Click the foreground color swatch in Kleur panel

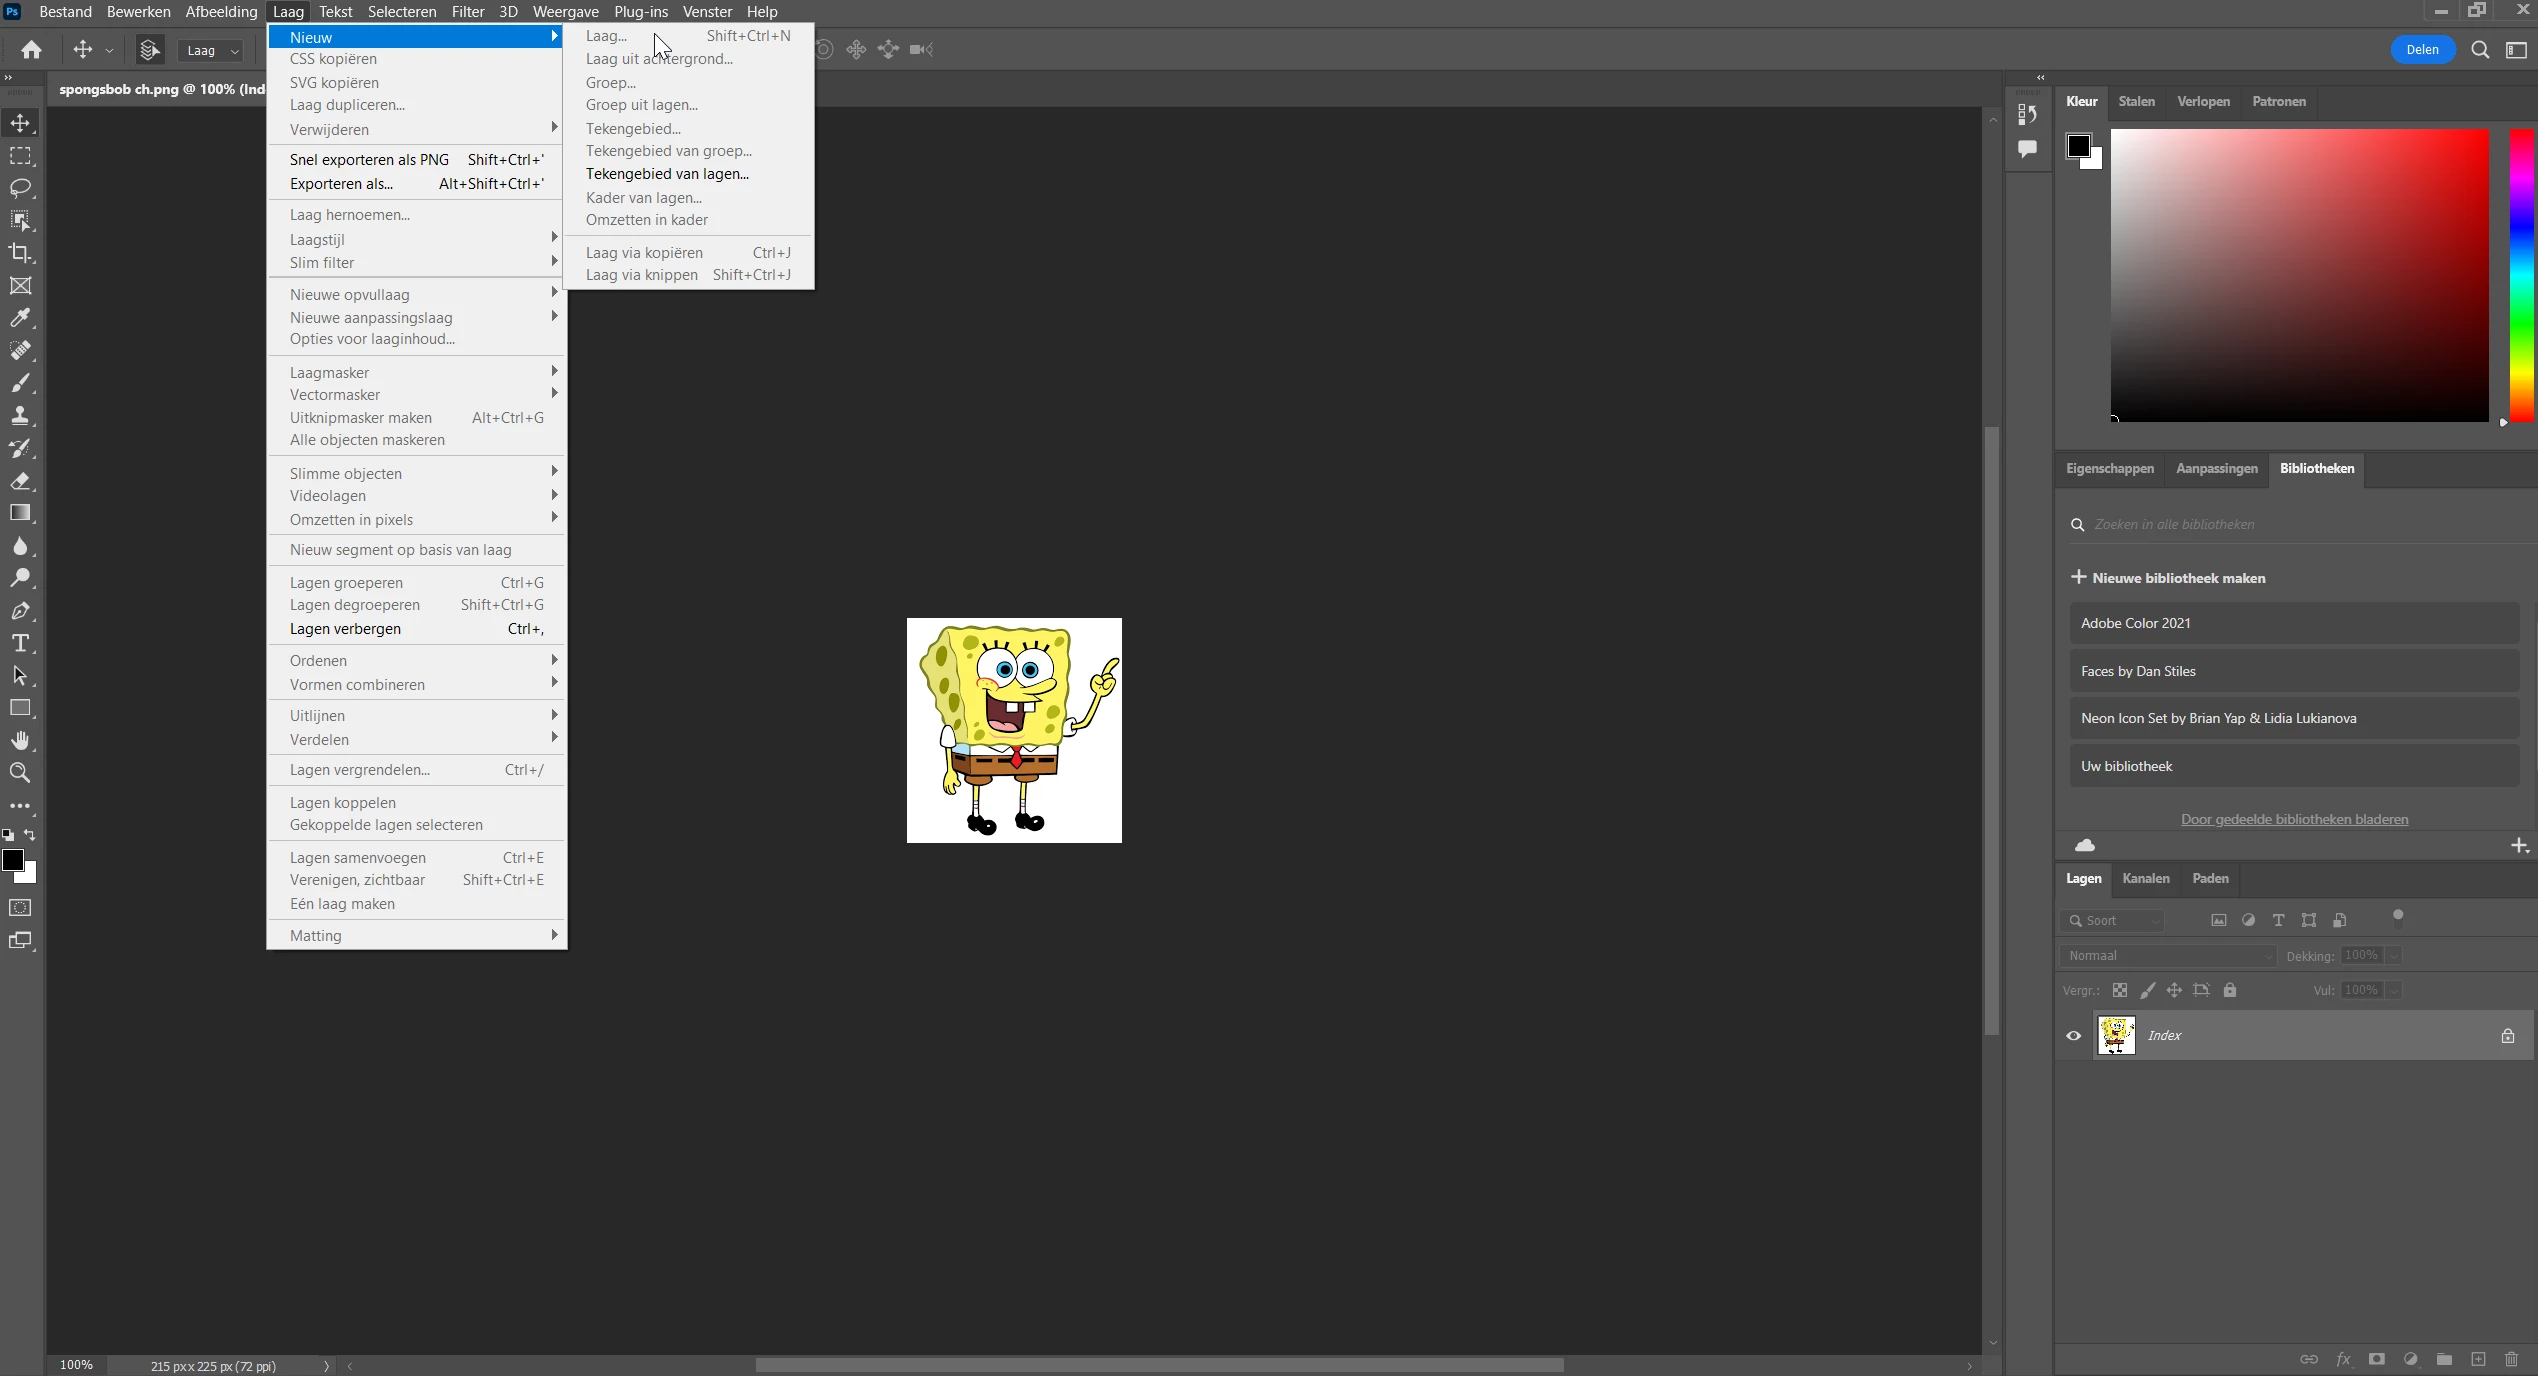[2078, 146]
